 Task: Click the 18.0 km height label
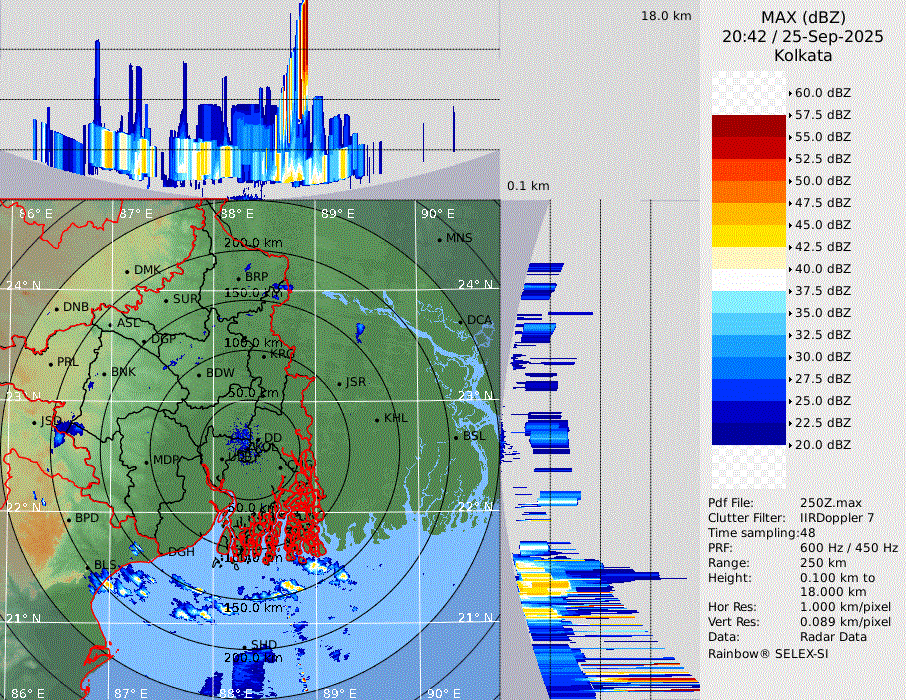click(666, 16)
